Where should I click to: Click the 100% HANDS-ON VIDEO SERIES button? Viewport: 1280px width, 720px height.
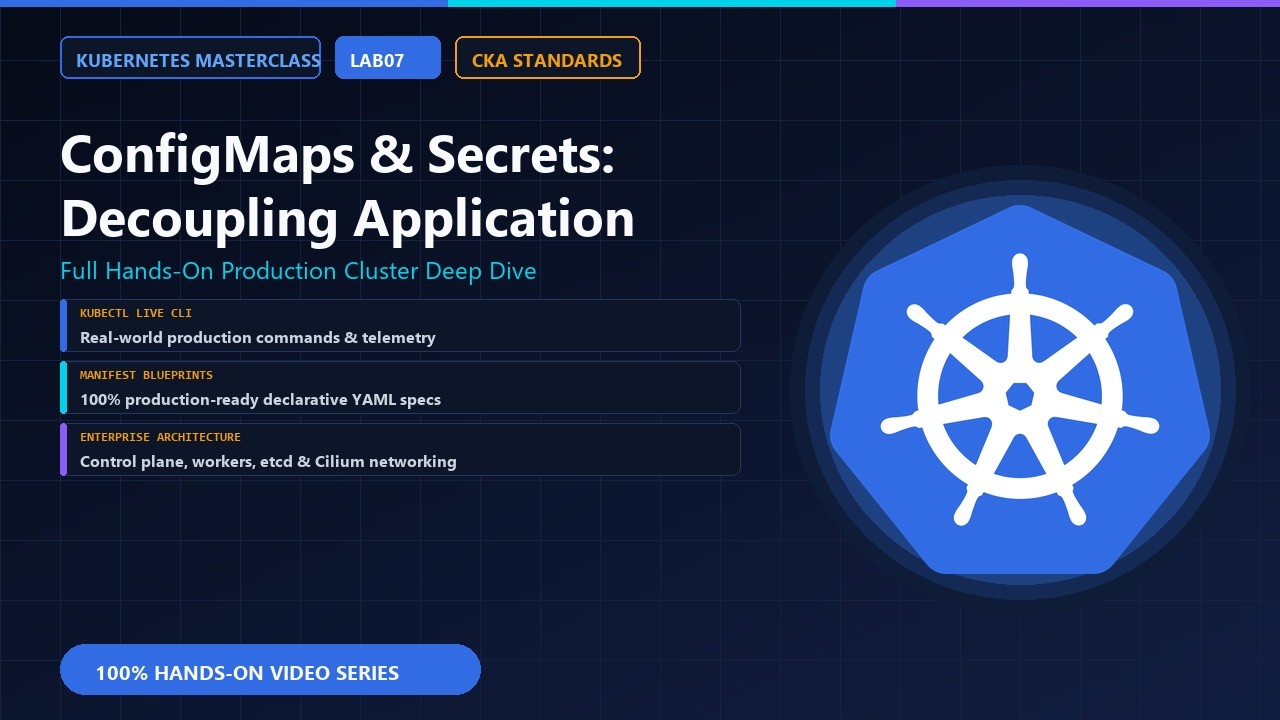pos(270,670)
